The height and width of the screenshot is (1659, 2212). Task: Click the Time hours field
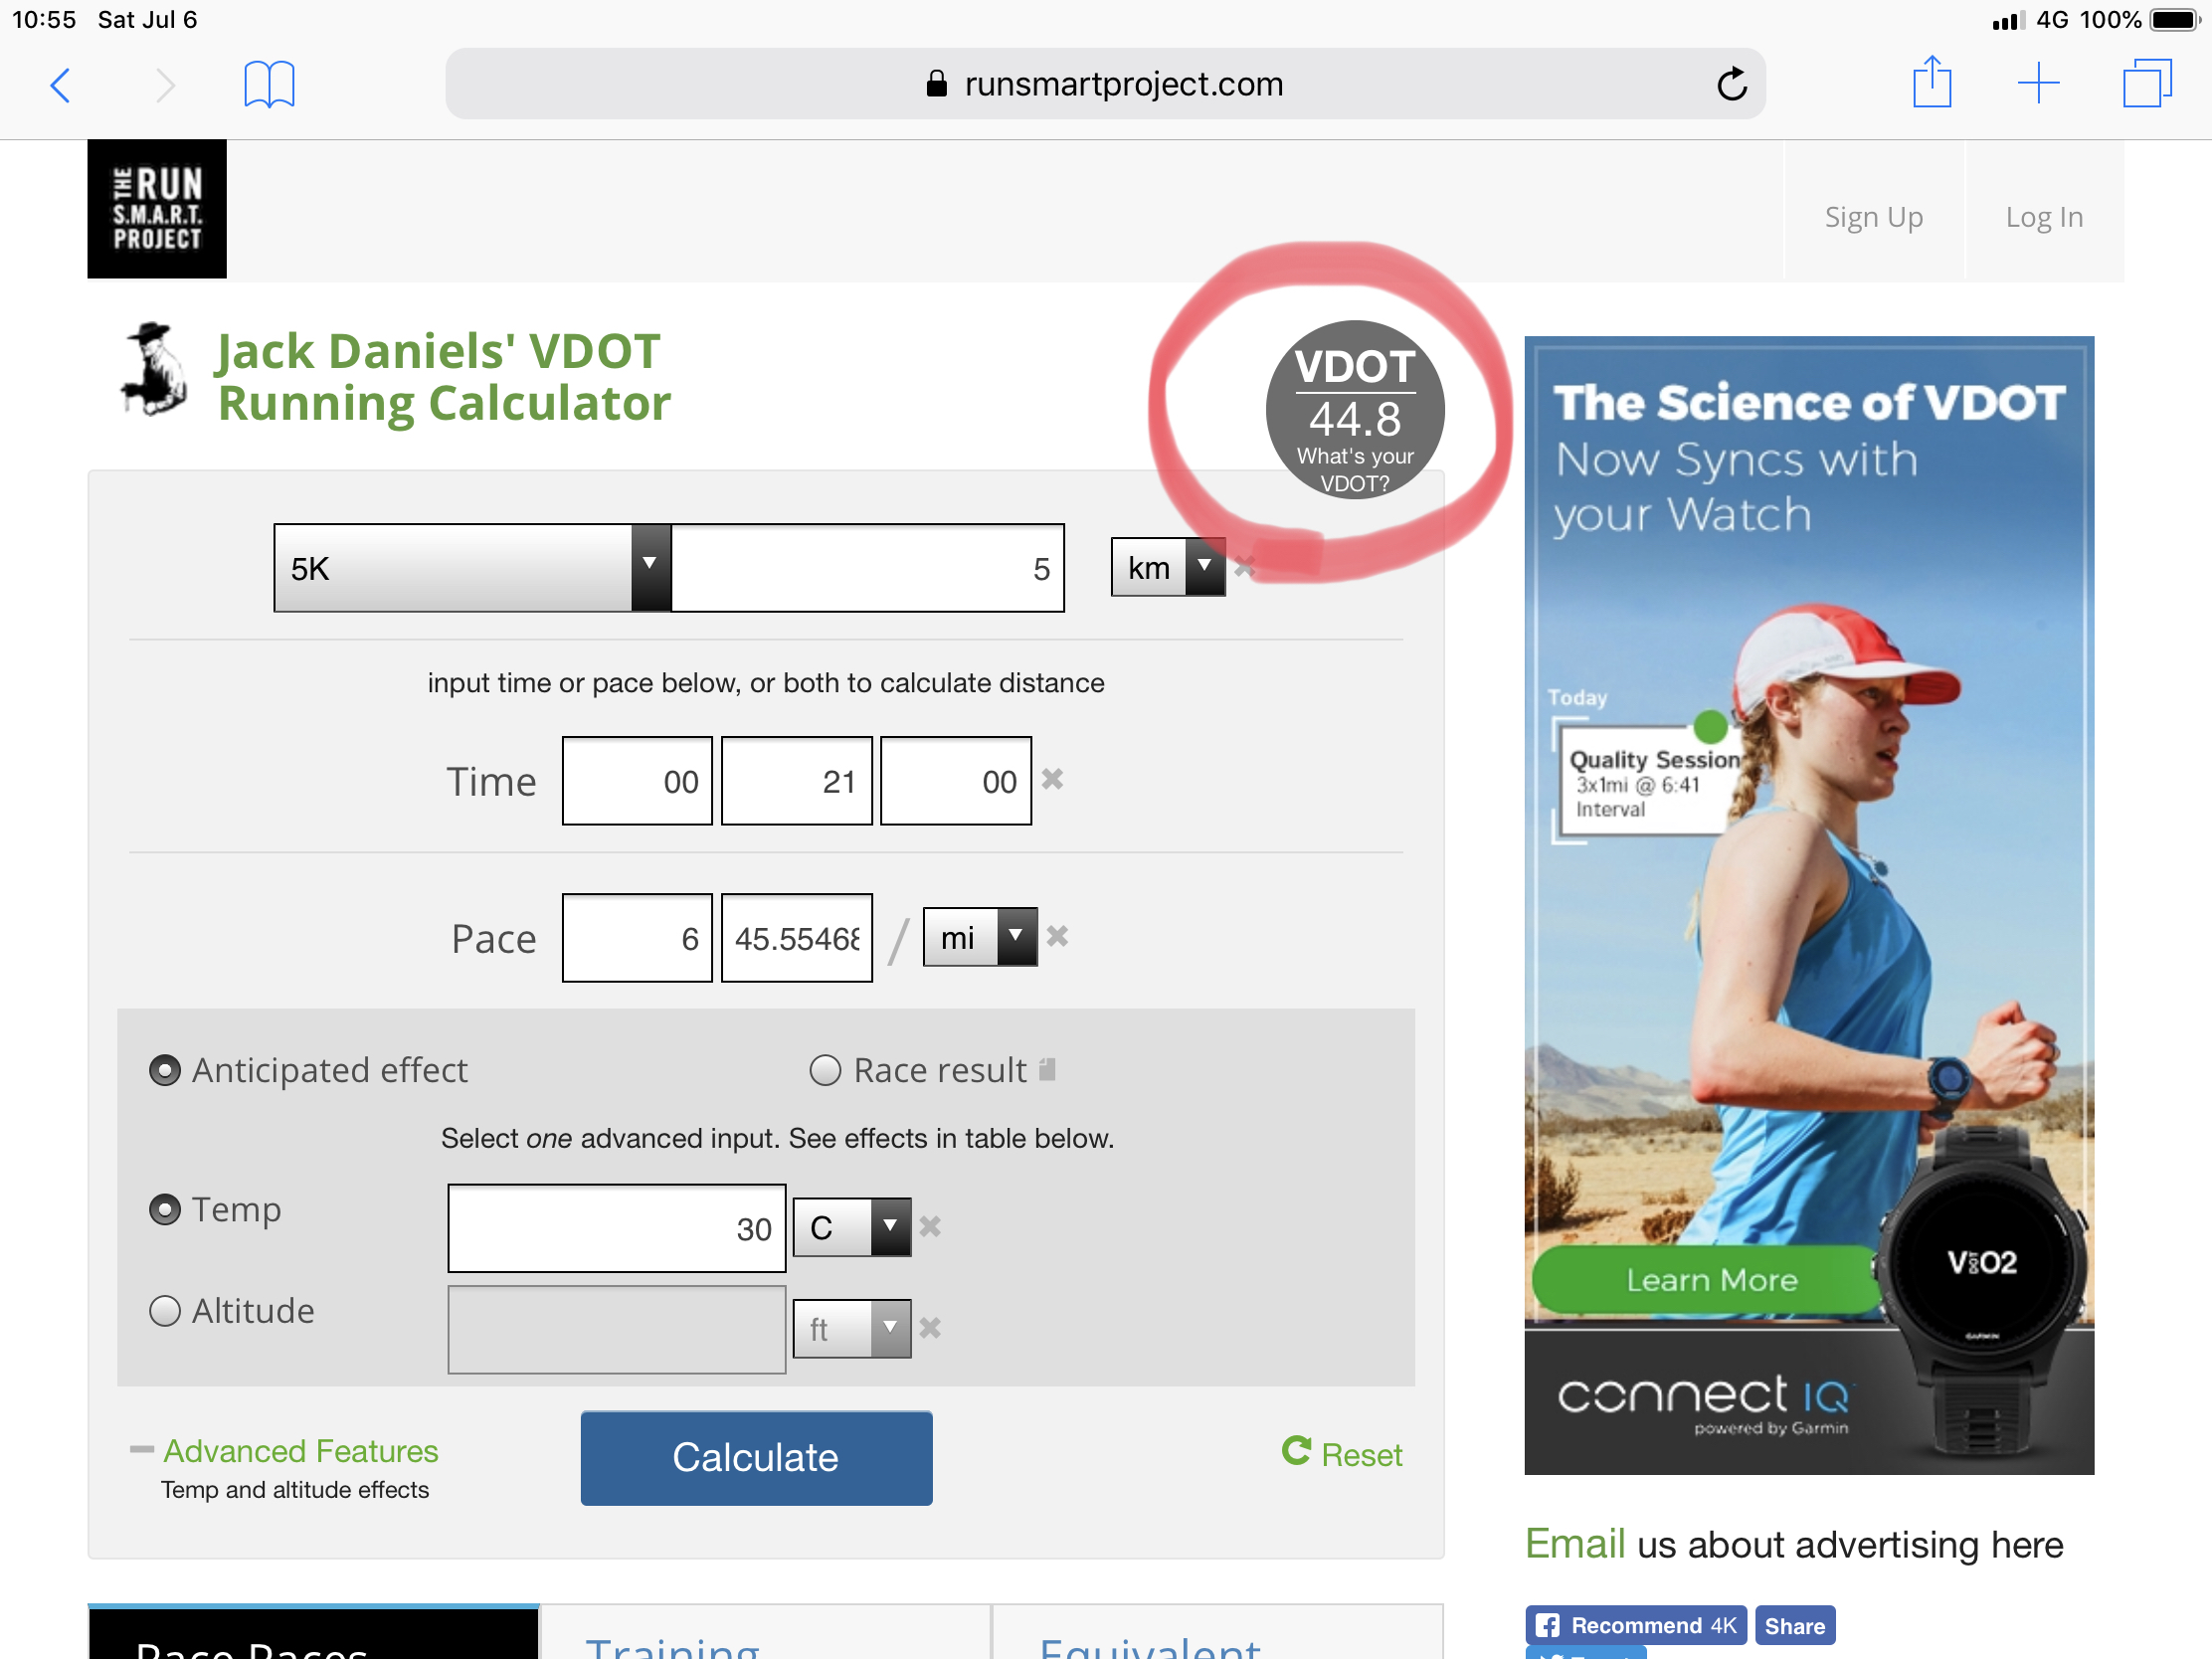637,781
